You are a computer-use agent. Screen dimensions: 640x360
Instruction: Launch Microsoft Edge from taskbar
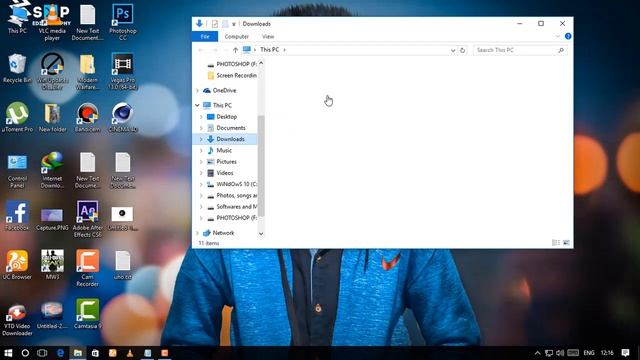(x=60, y=353)
